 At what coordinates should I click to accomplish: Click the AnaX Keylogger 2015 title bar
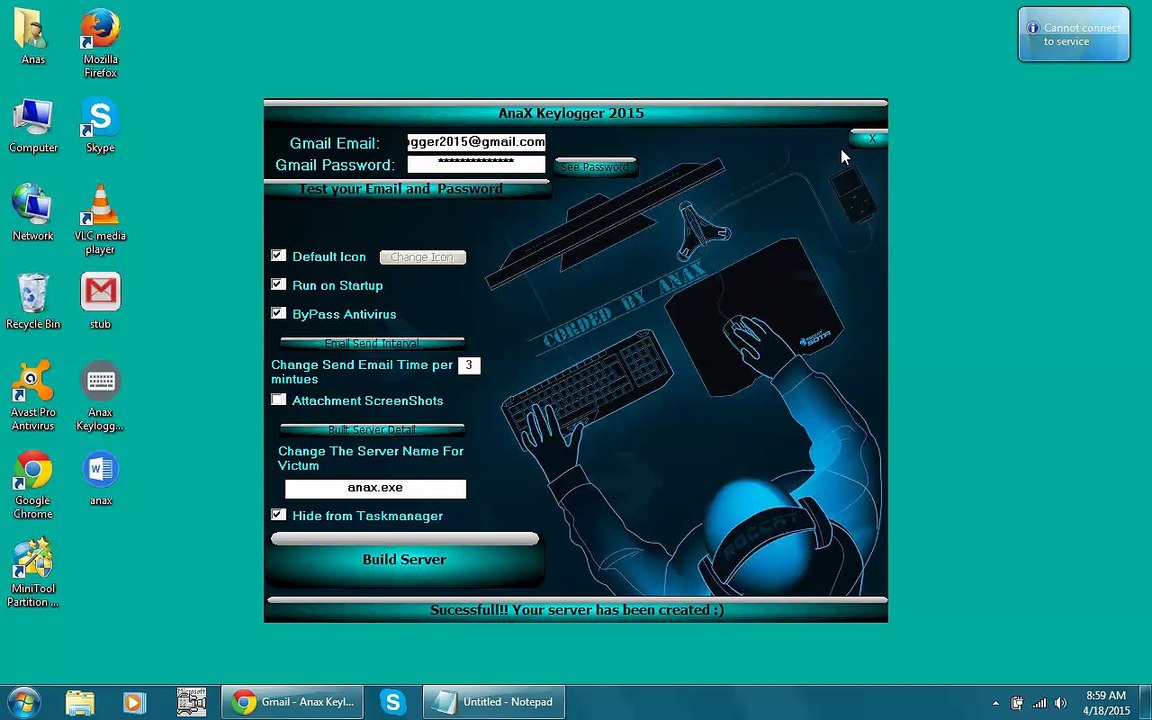click(576, 113)
